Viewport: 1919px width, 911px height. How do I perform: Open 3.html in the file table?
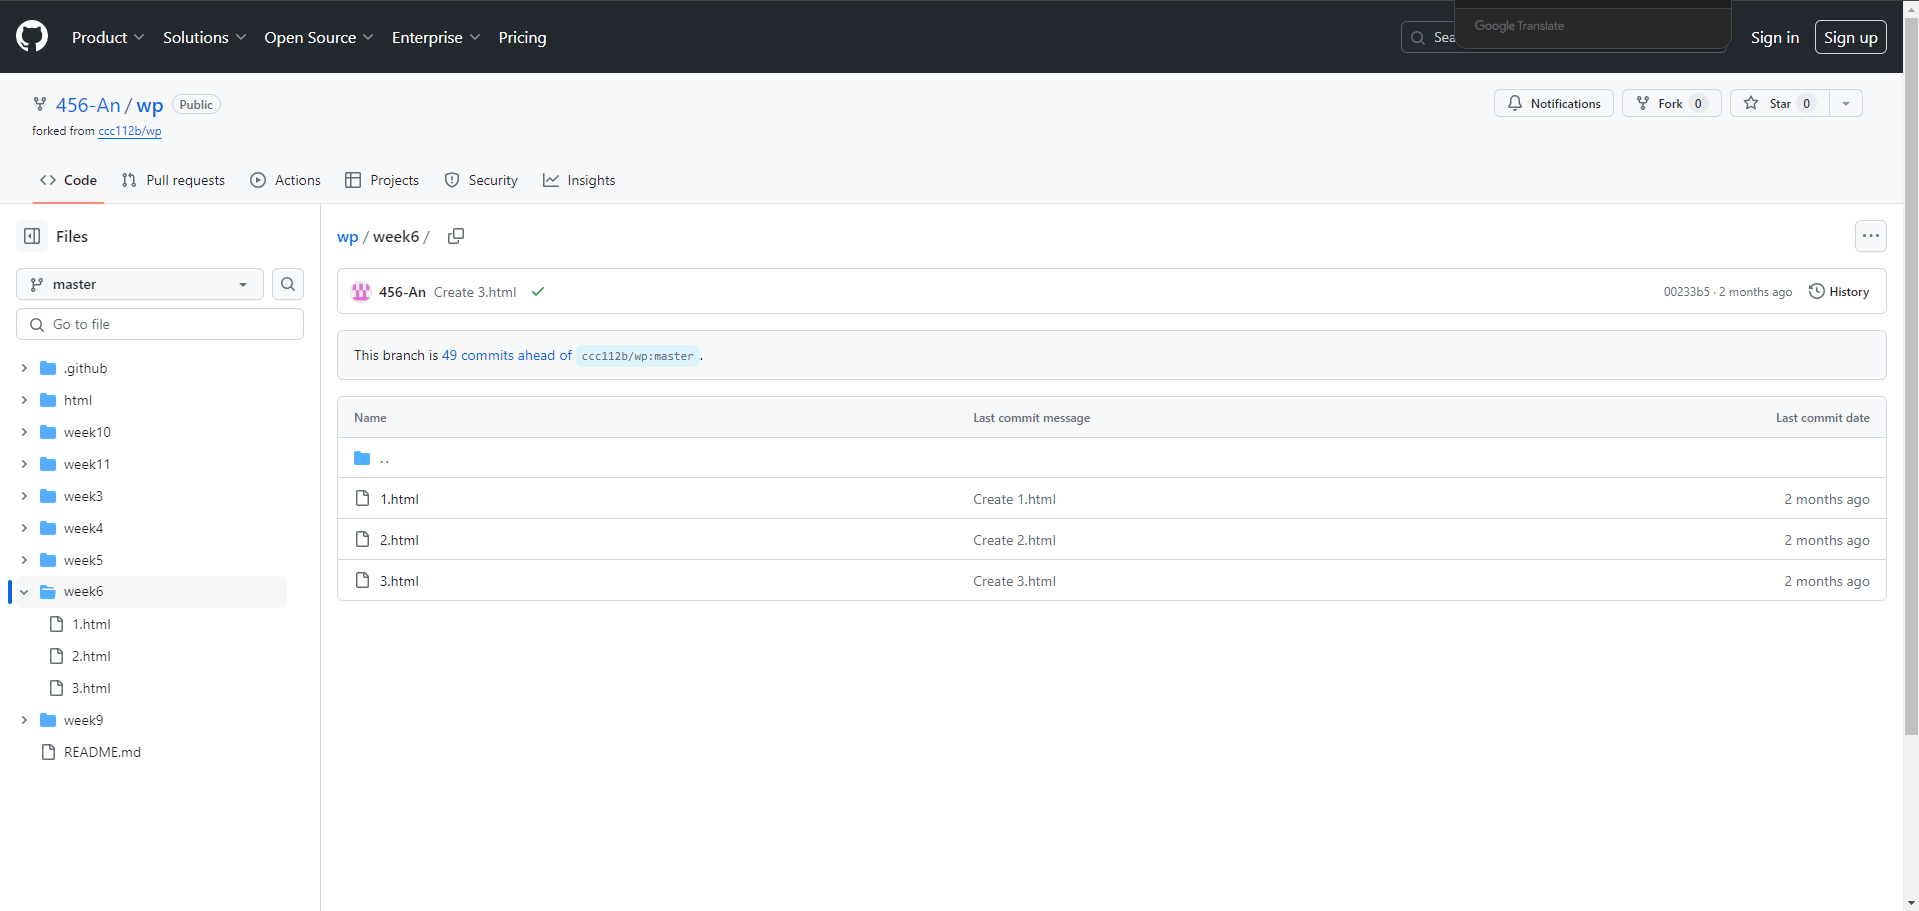pyautogui.click(x=399, y=581)
